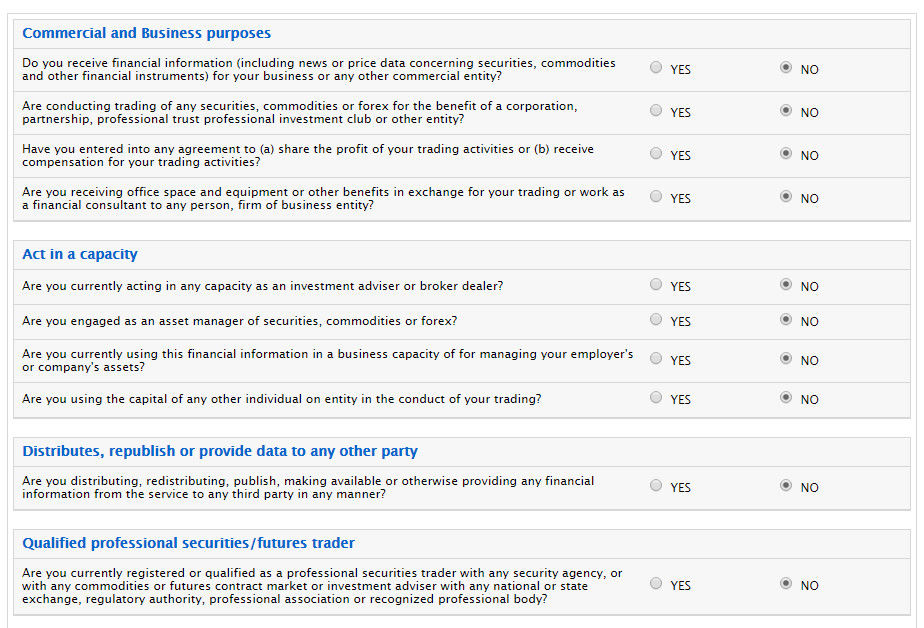Pick NO for receiving office space and equipment
The height and width of the screenshot is (628, 924).
coord(786,197)
